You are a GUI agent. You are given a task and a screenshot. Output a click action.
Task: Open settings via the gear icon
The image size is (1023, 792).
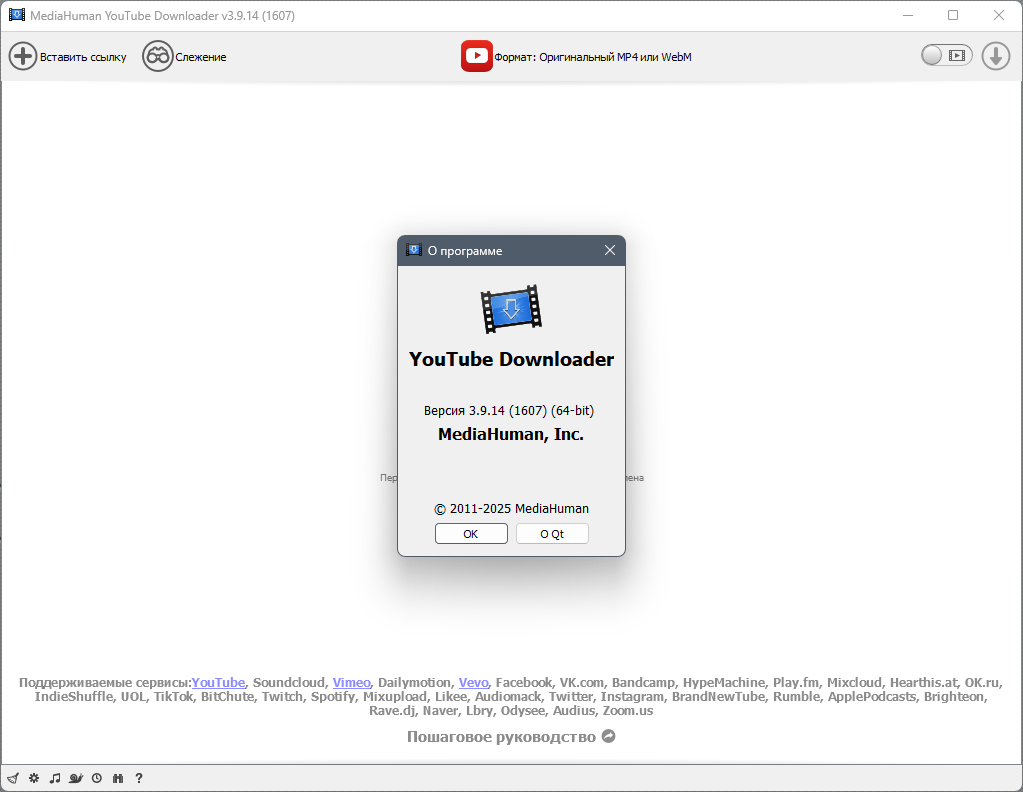[34, 778]
